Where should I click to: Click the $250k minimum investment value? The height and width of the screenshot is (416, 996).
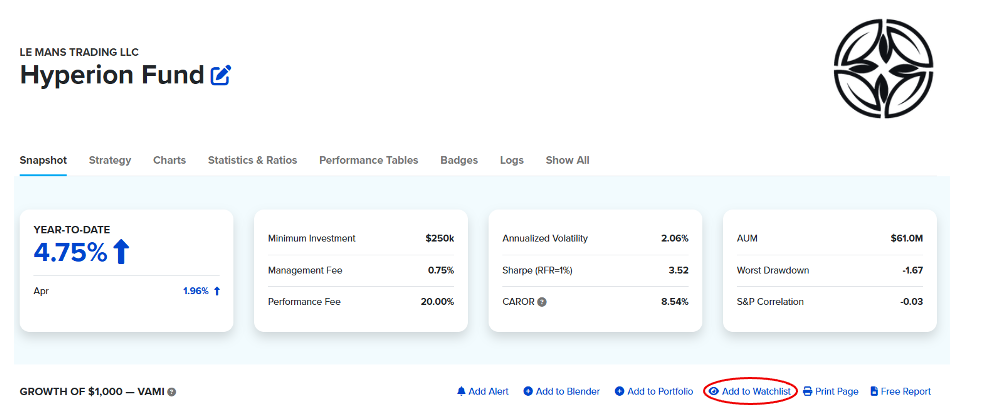coord(440,239)
